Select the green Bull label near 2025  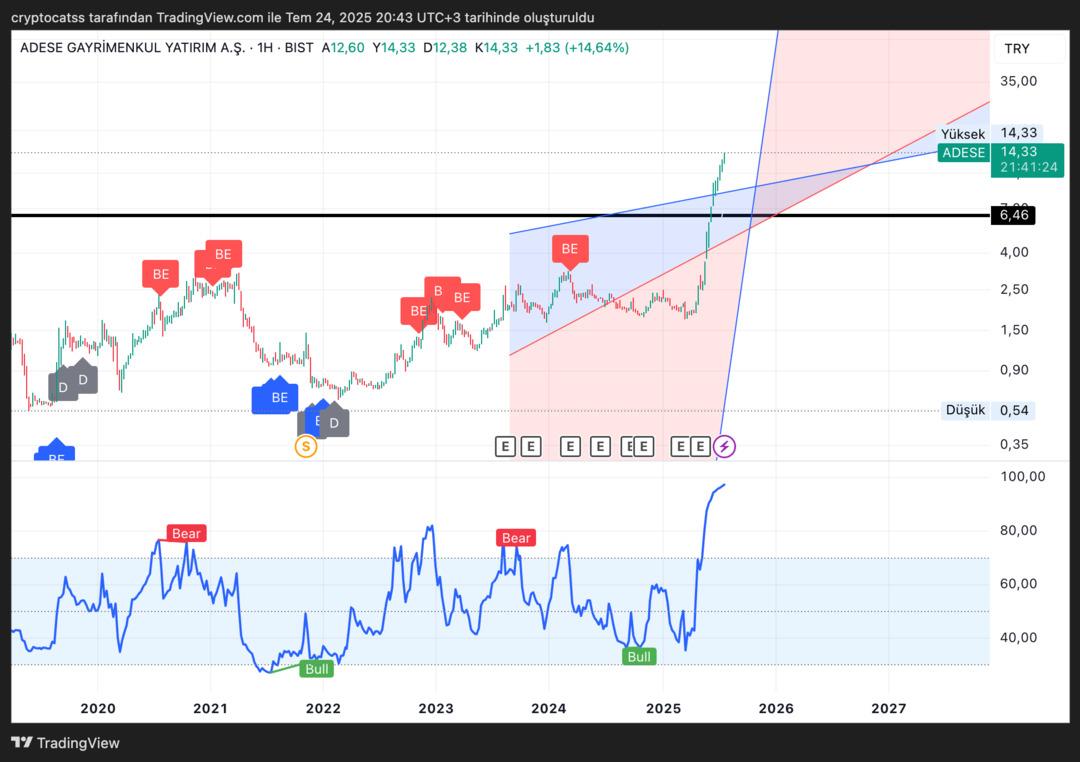click(638, 656)
